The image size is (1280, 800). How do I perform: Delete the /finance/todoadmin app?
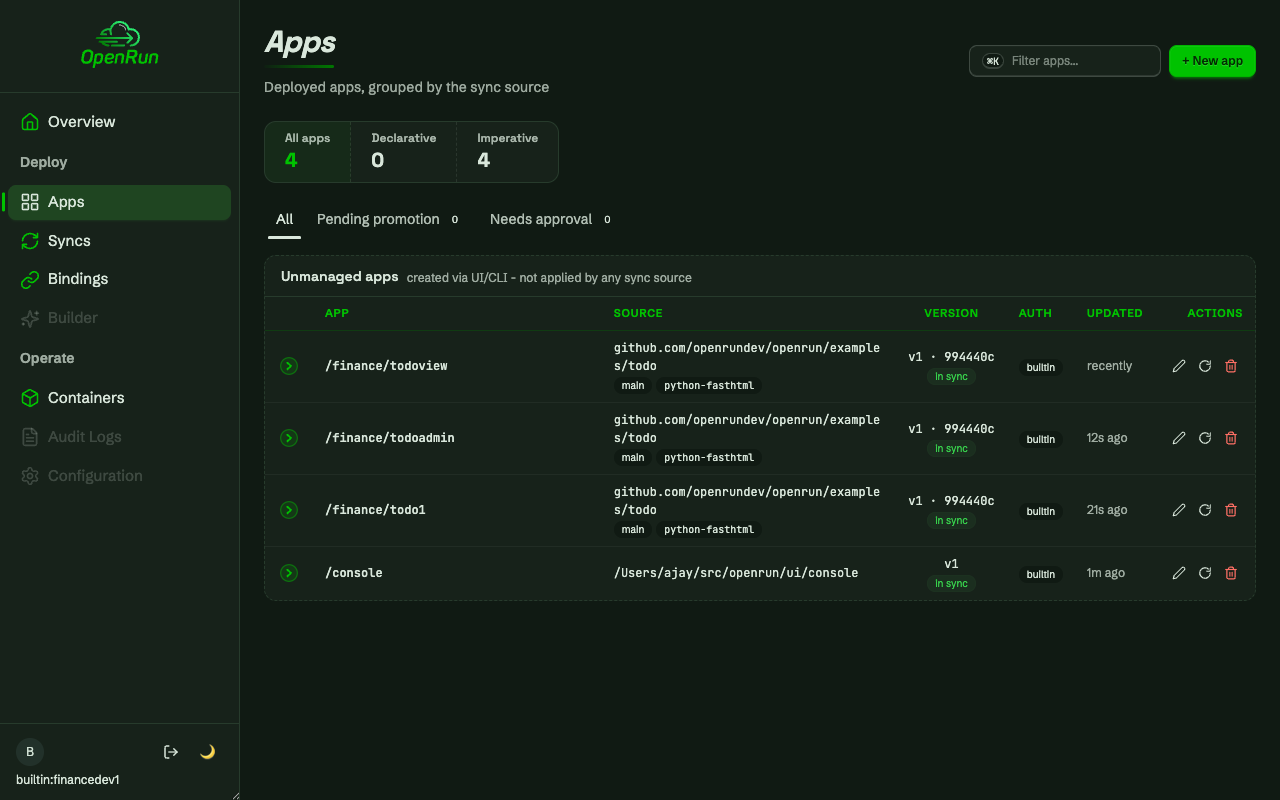(x=1231, y=438)
